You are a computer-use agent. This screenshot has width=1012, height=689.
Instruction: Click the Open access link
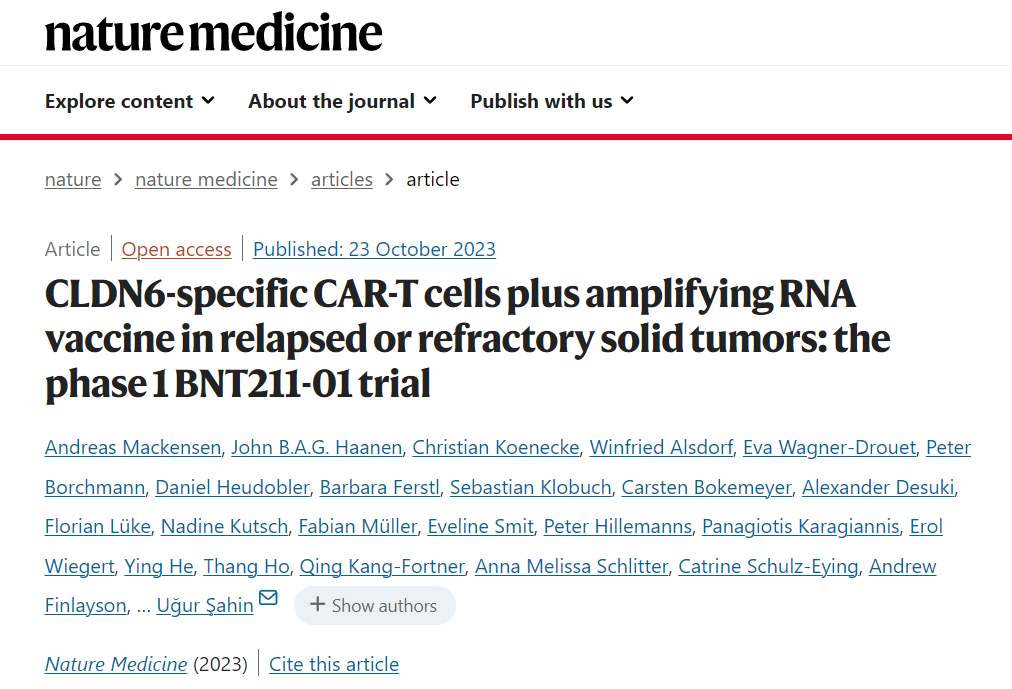[x=176, y=249]
